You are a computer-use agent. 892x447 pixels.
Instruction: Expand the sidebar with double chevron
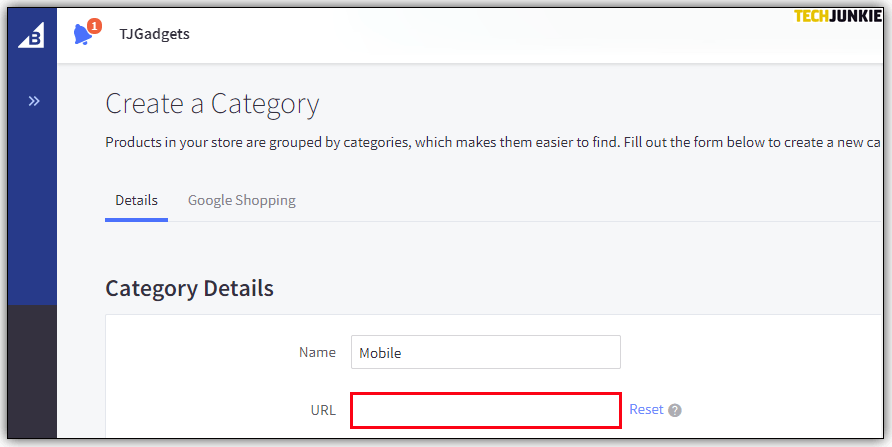tap(33, 101)
